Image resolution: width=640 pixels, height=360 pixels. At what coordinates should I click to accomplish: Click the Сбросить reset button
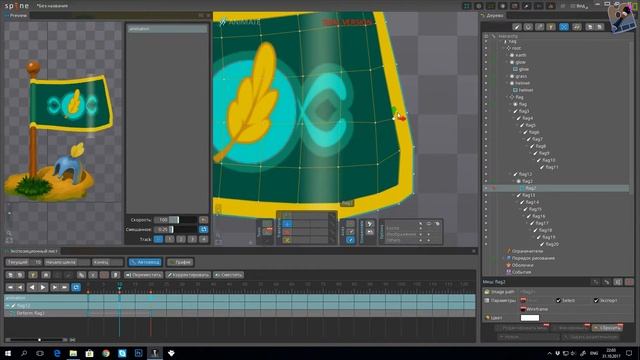coord(607,328)
